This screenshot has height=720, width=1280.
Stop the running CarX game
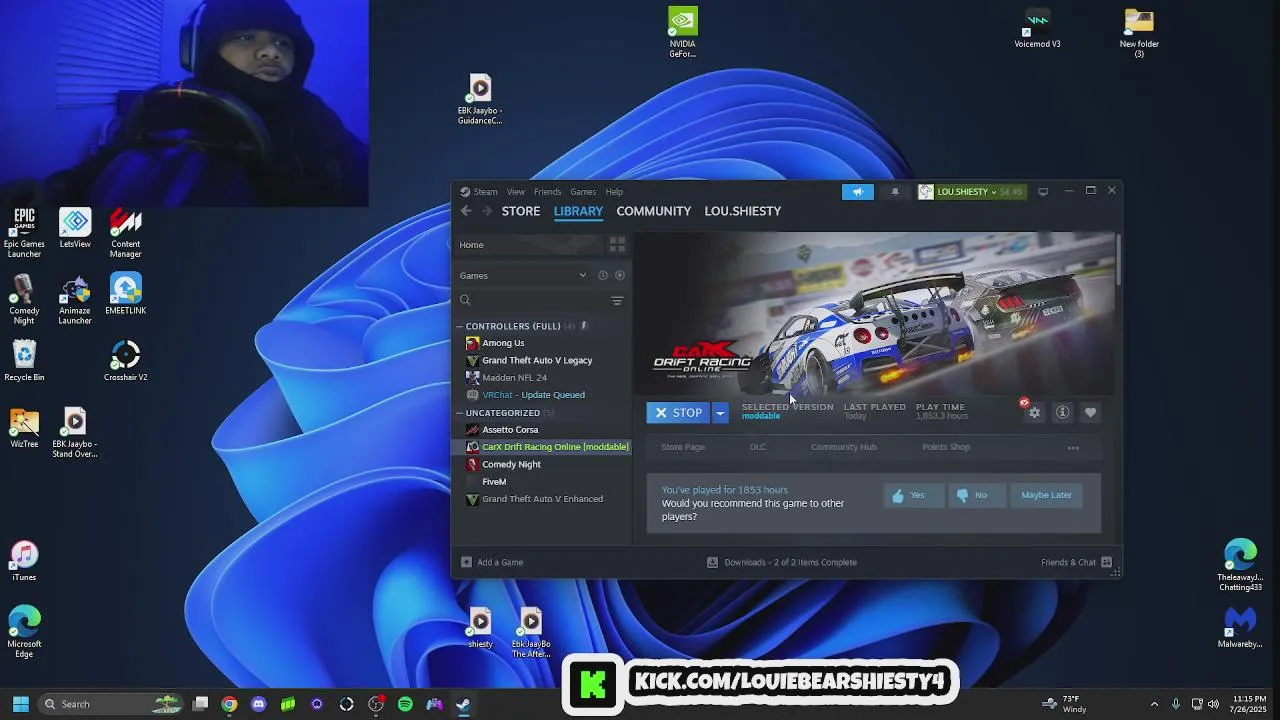(678, 412)
